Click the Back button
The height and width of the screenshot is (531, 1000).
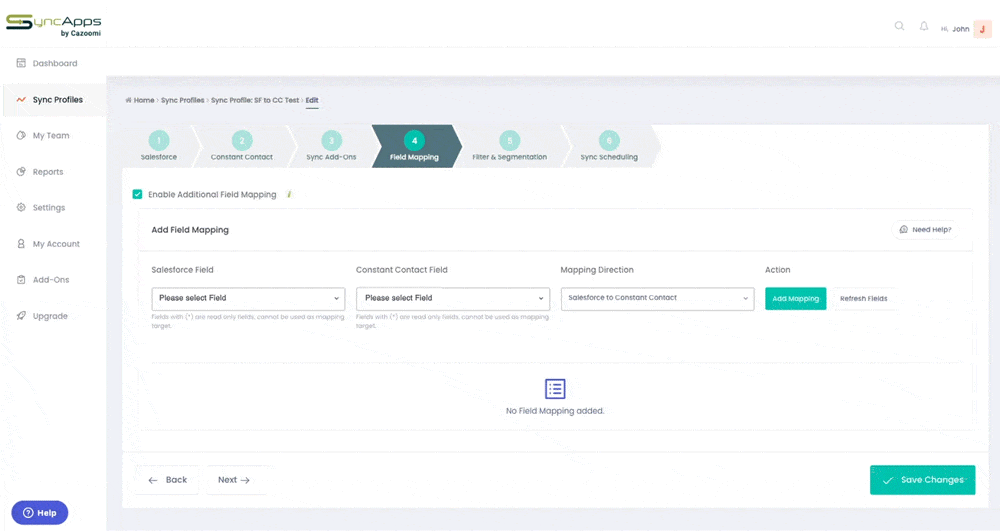tap(168, 480)
